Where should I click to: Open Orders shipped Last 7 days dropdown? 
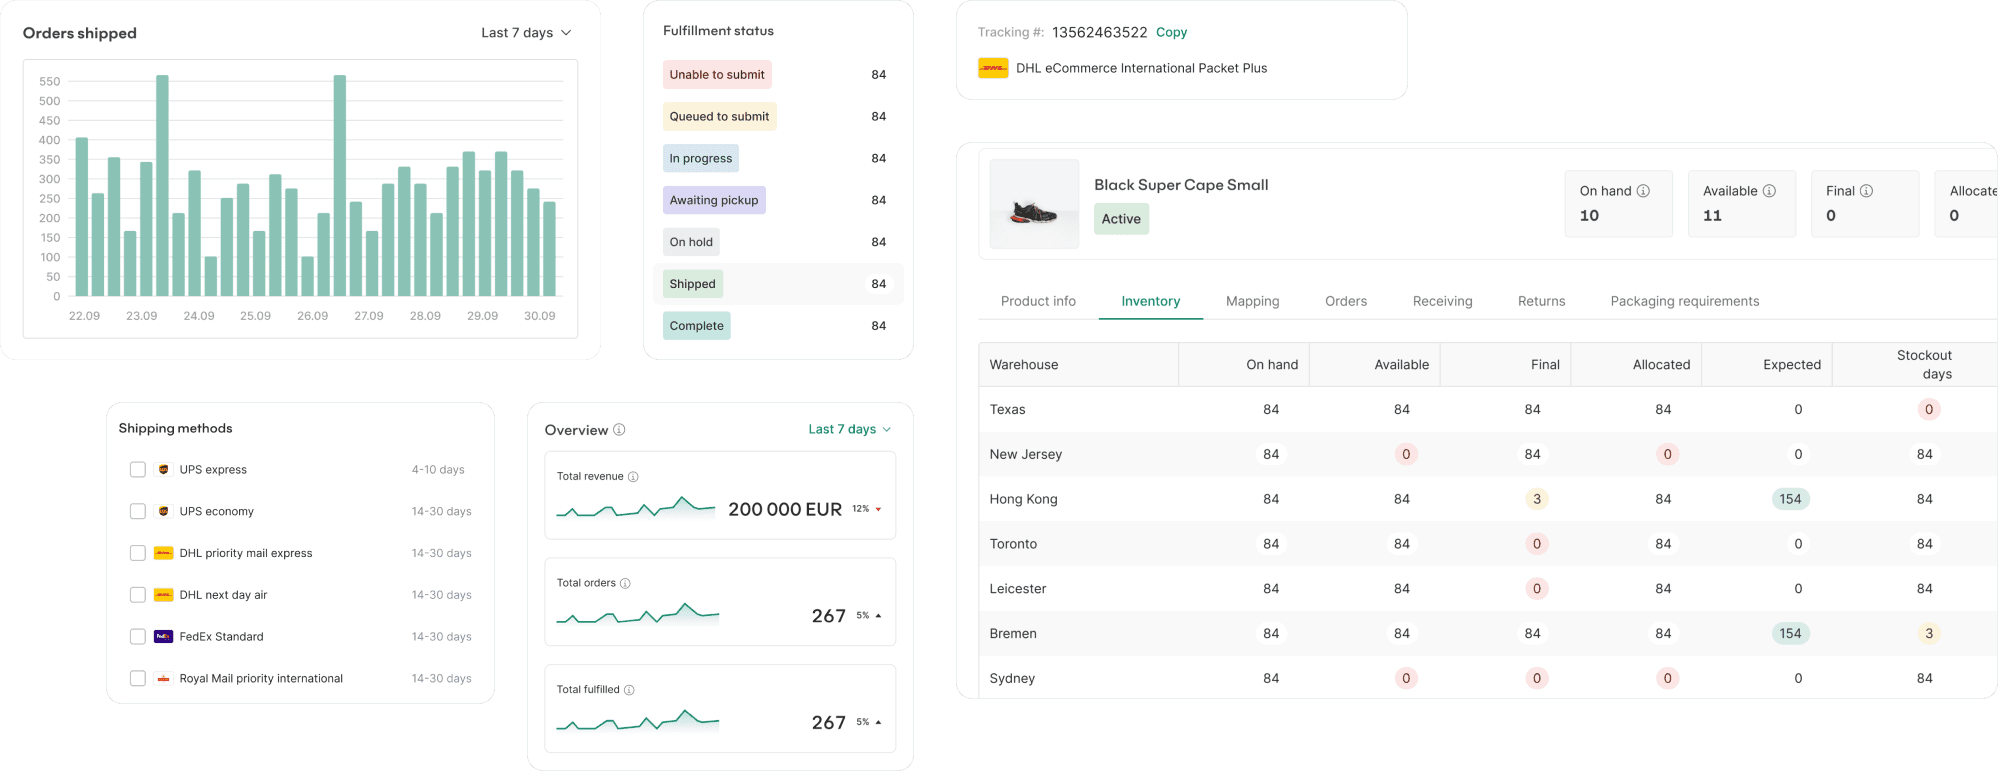[x=526, y=33]
